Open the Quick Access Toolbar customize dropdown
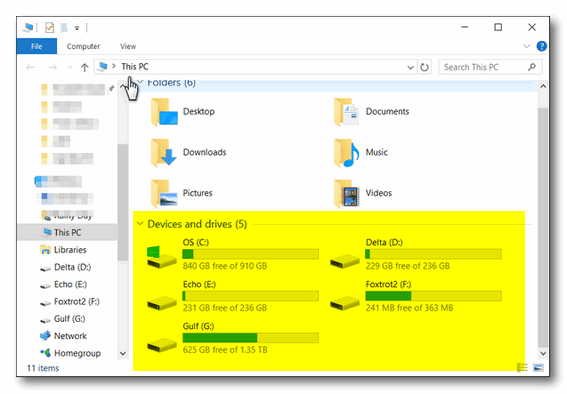Screen dimensions: 567x394 tap(77, 28)
